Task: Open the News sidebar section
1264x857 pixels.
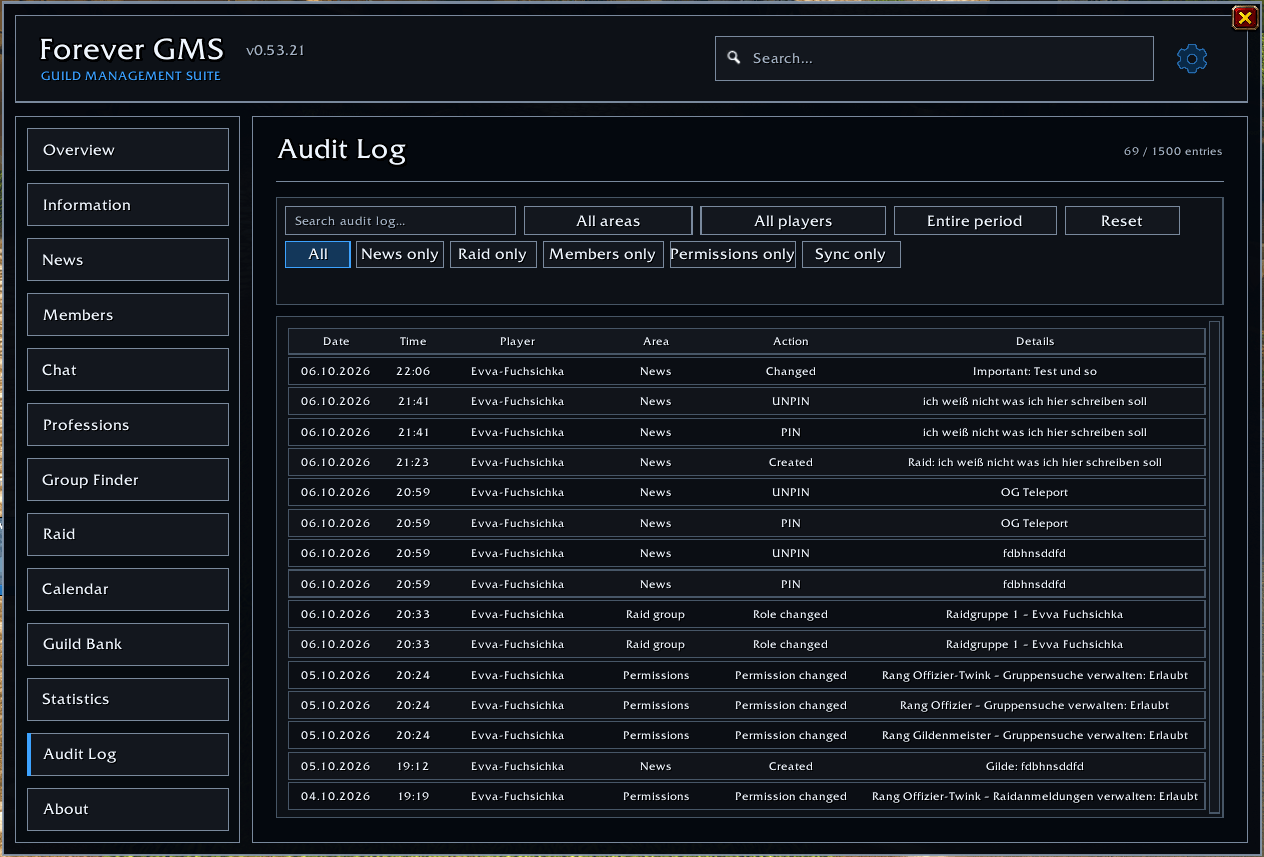Action: click(x=128, y=260)
